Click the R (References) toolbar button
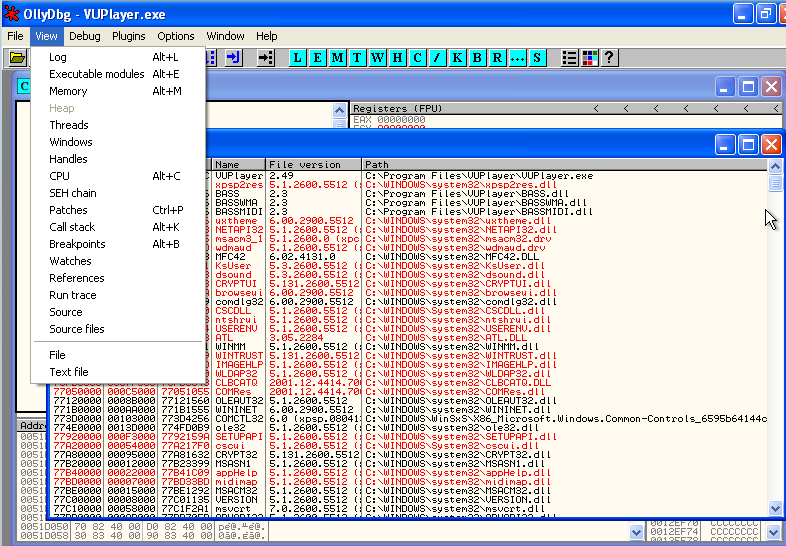This screenshot has height=546, width=786. click(497, 58)
